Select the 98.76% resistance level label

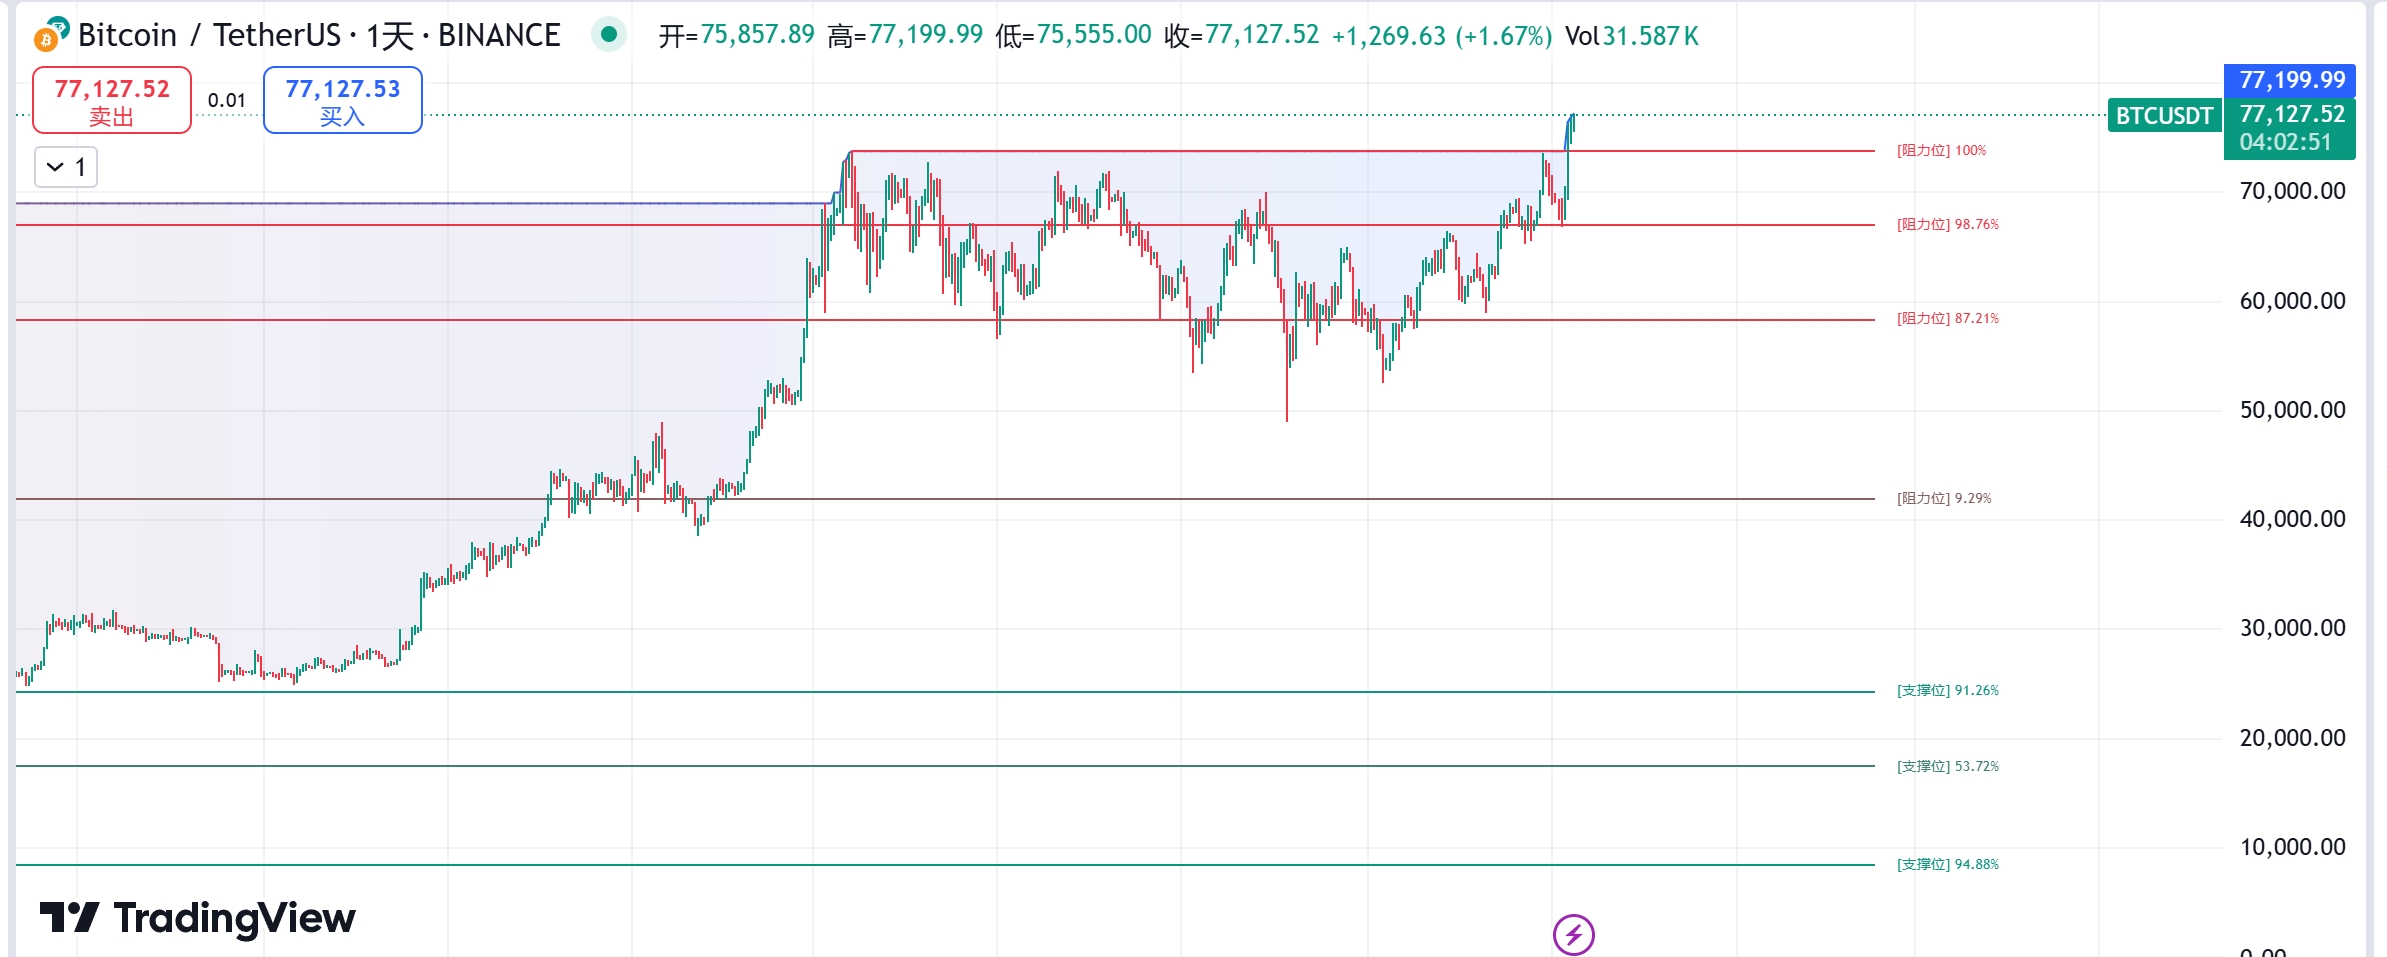[x=1947, y=224]
